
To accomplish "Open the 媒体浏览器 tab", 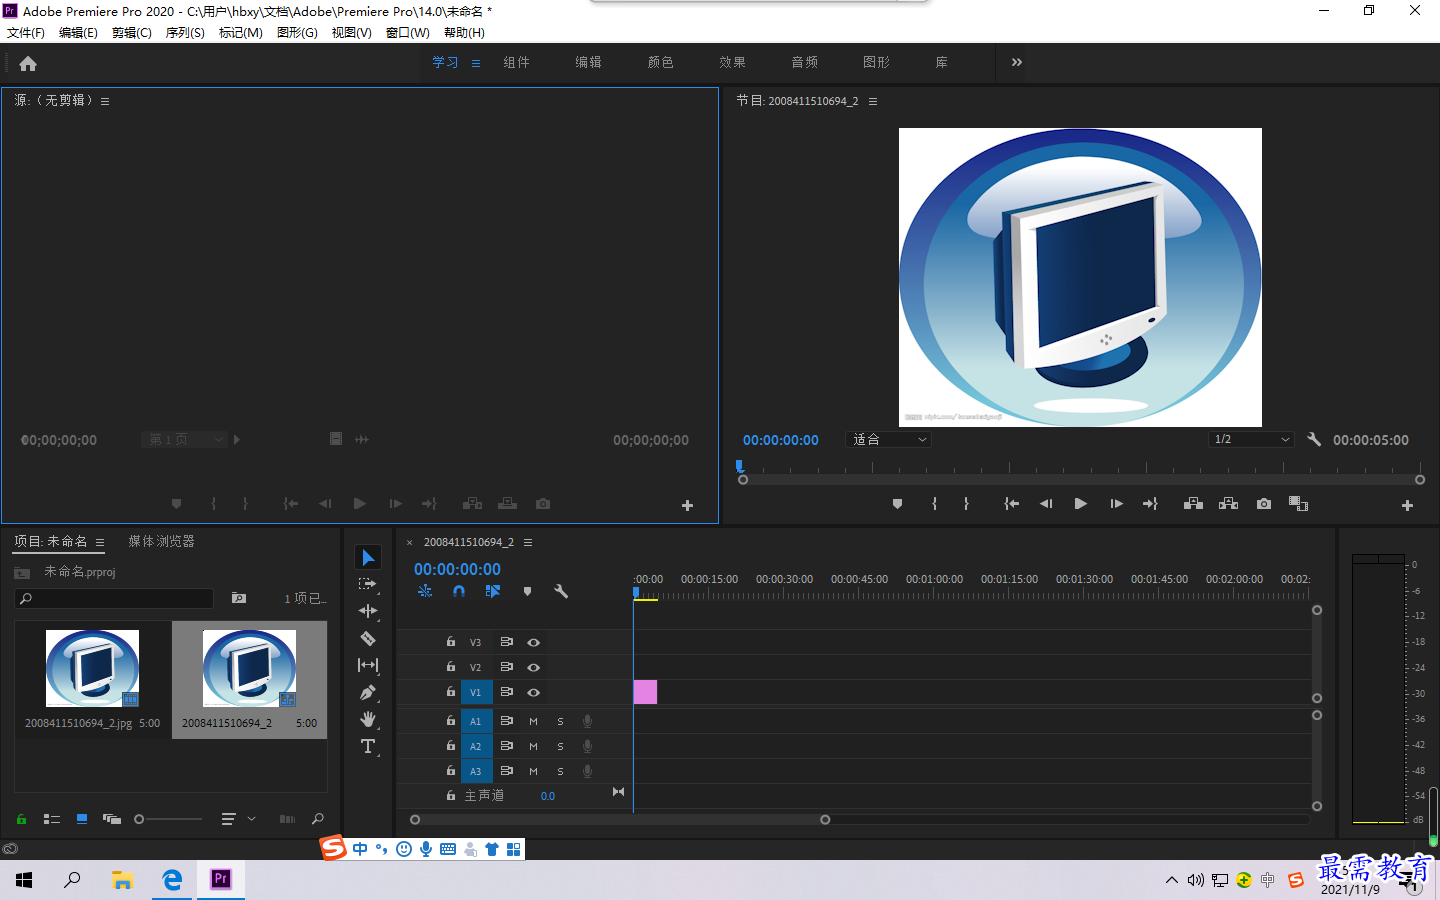I will point(162,541).
